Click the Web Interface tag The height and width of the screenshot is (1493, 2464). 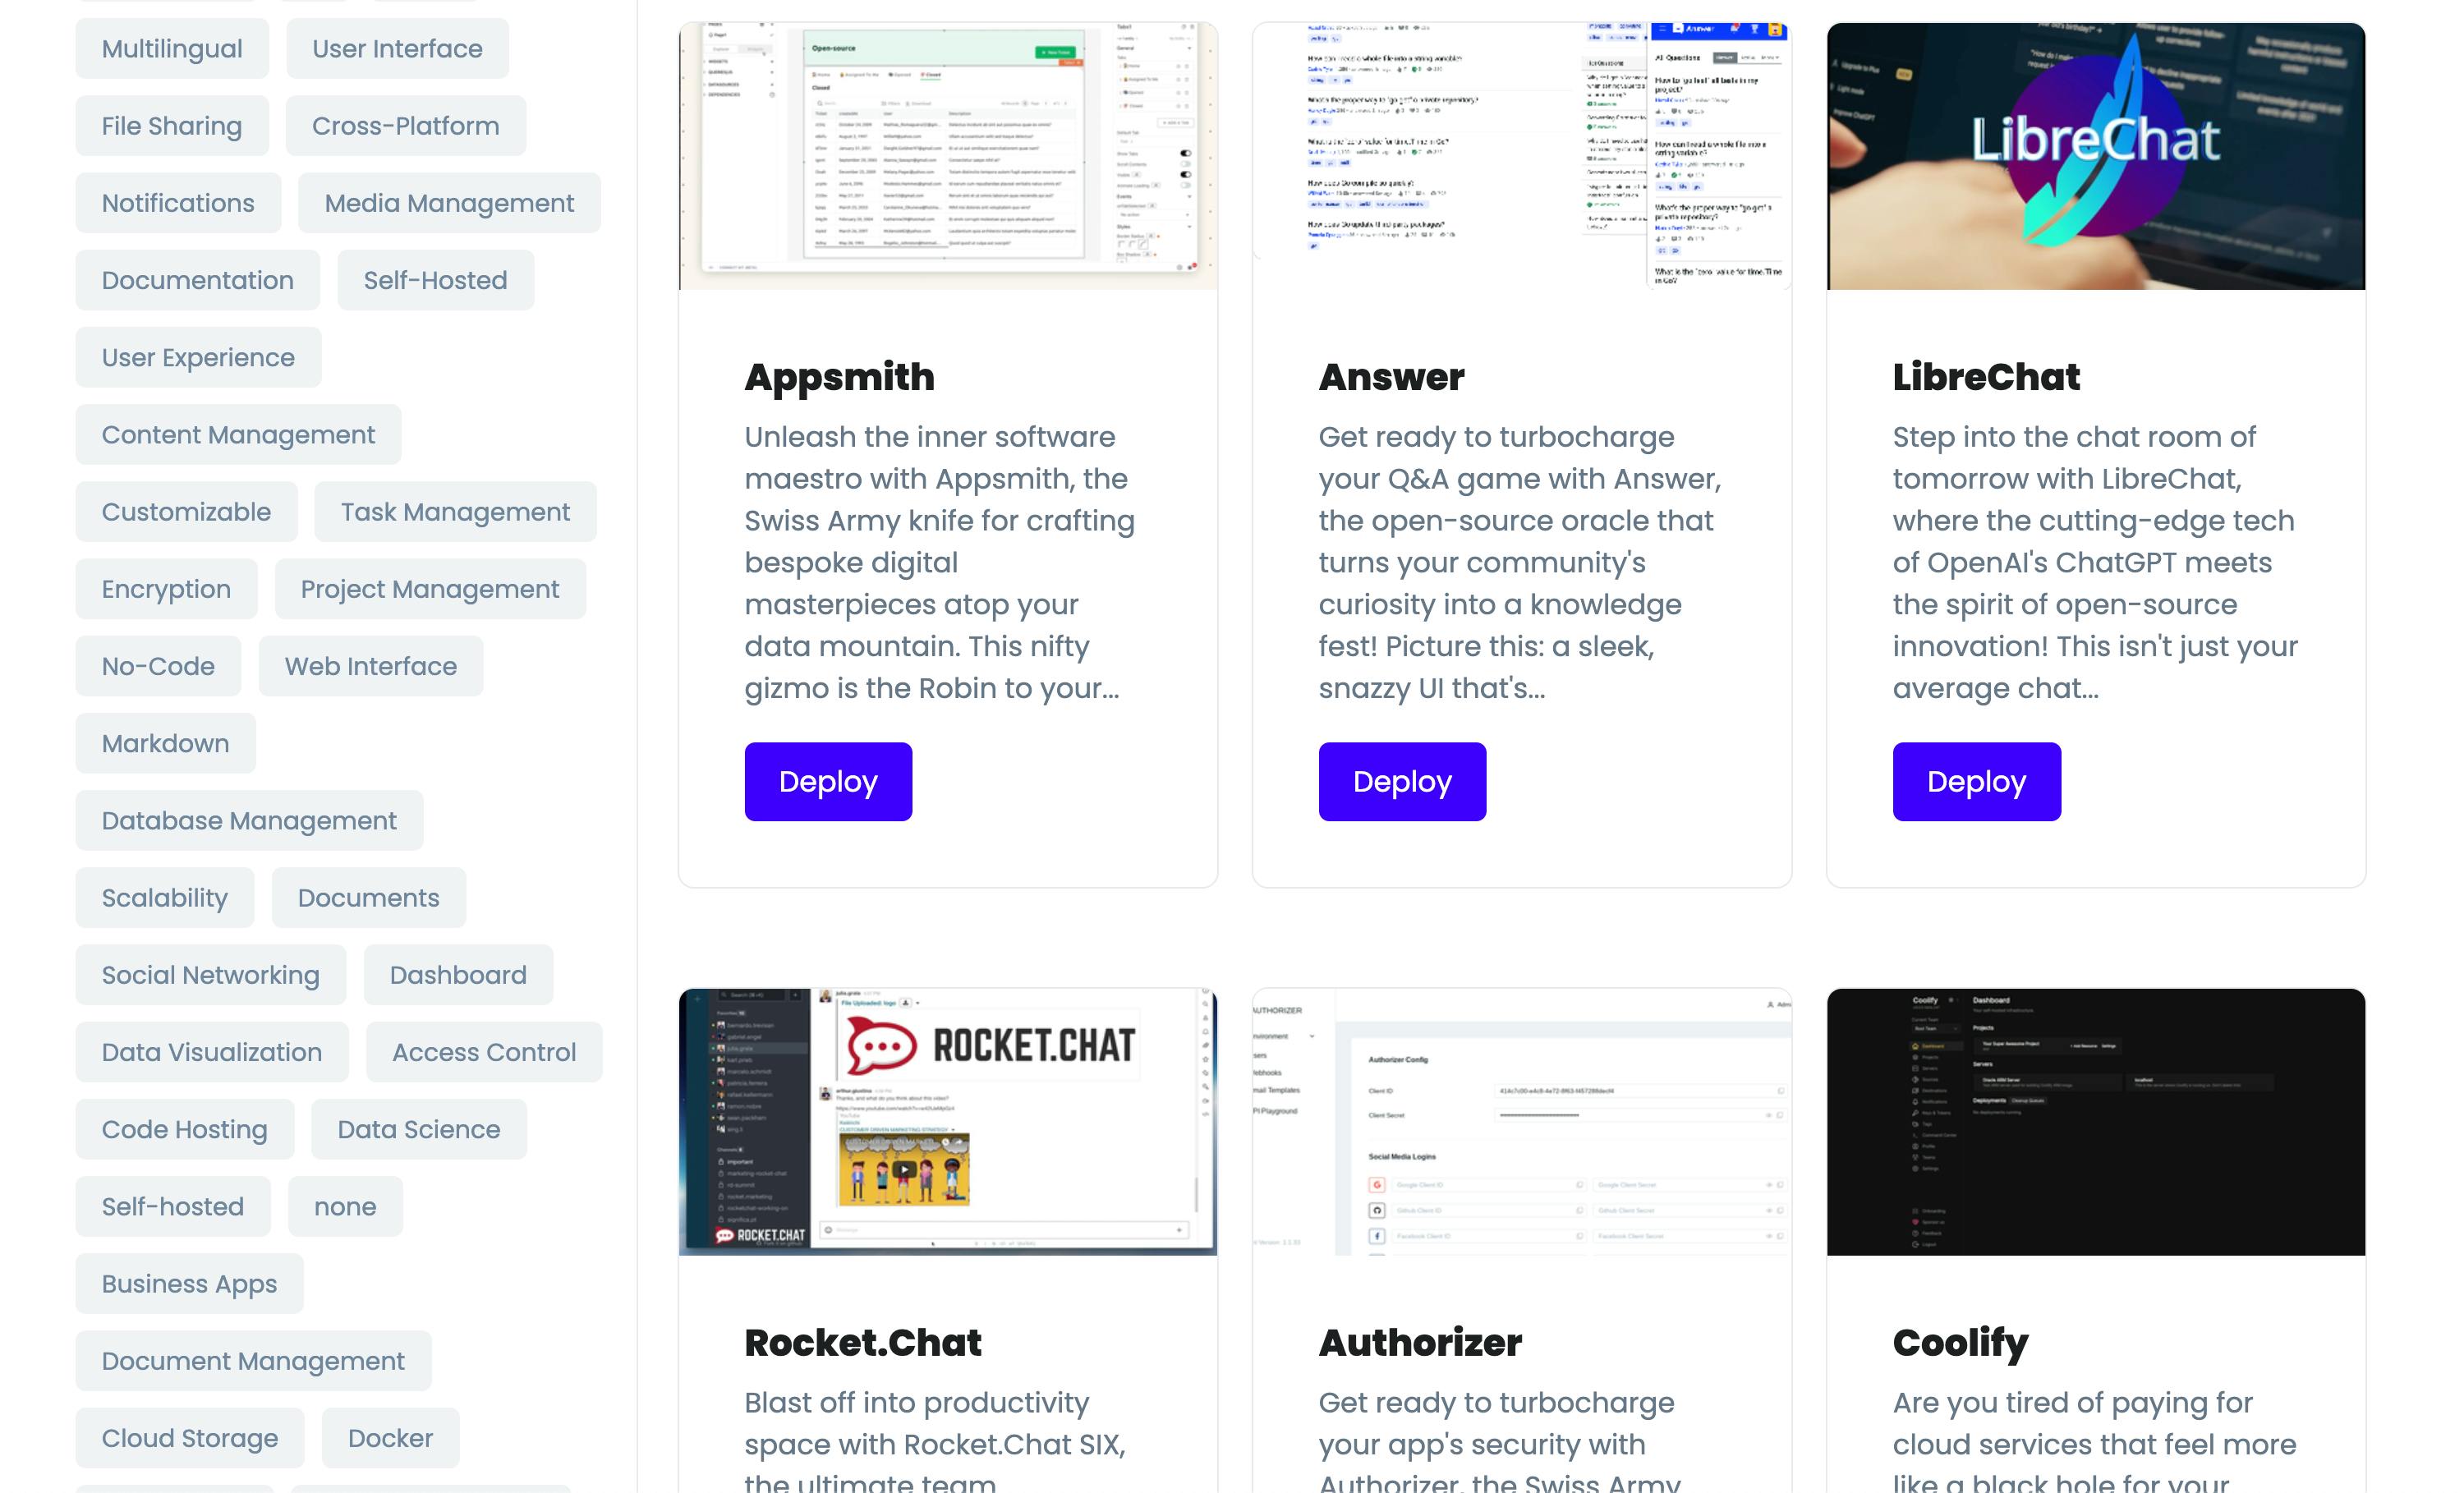371,666
